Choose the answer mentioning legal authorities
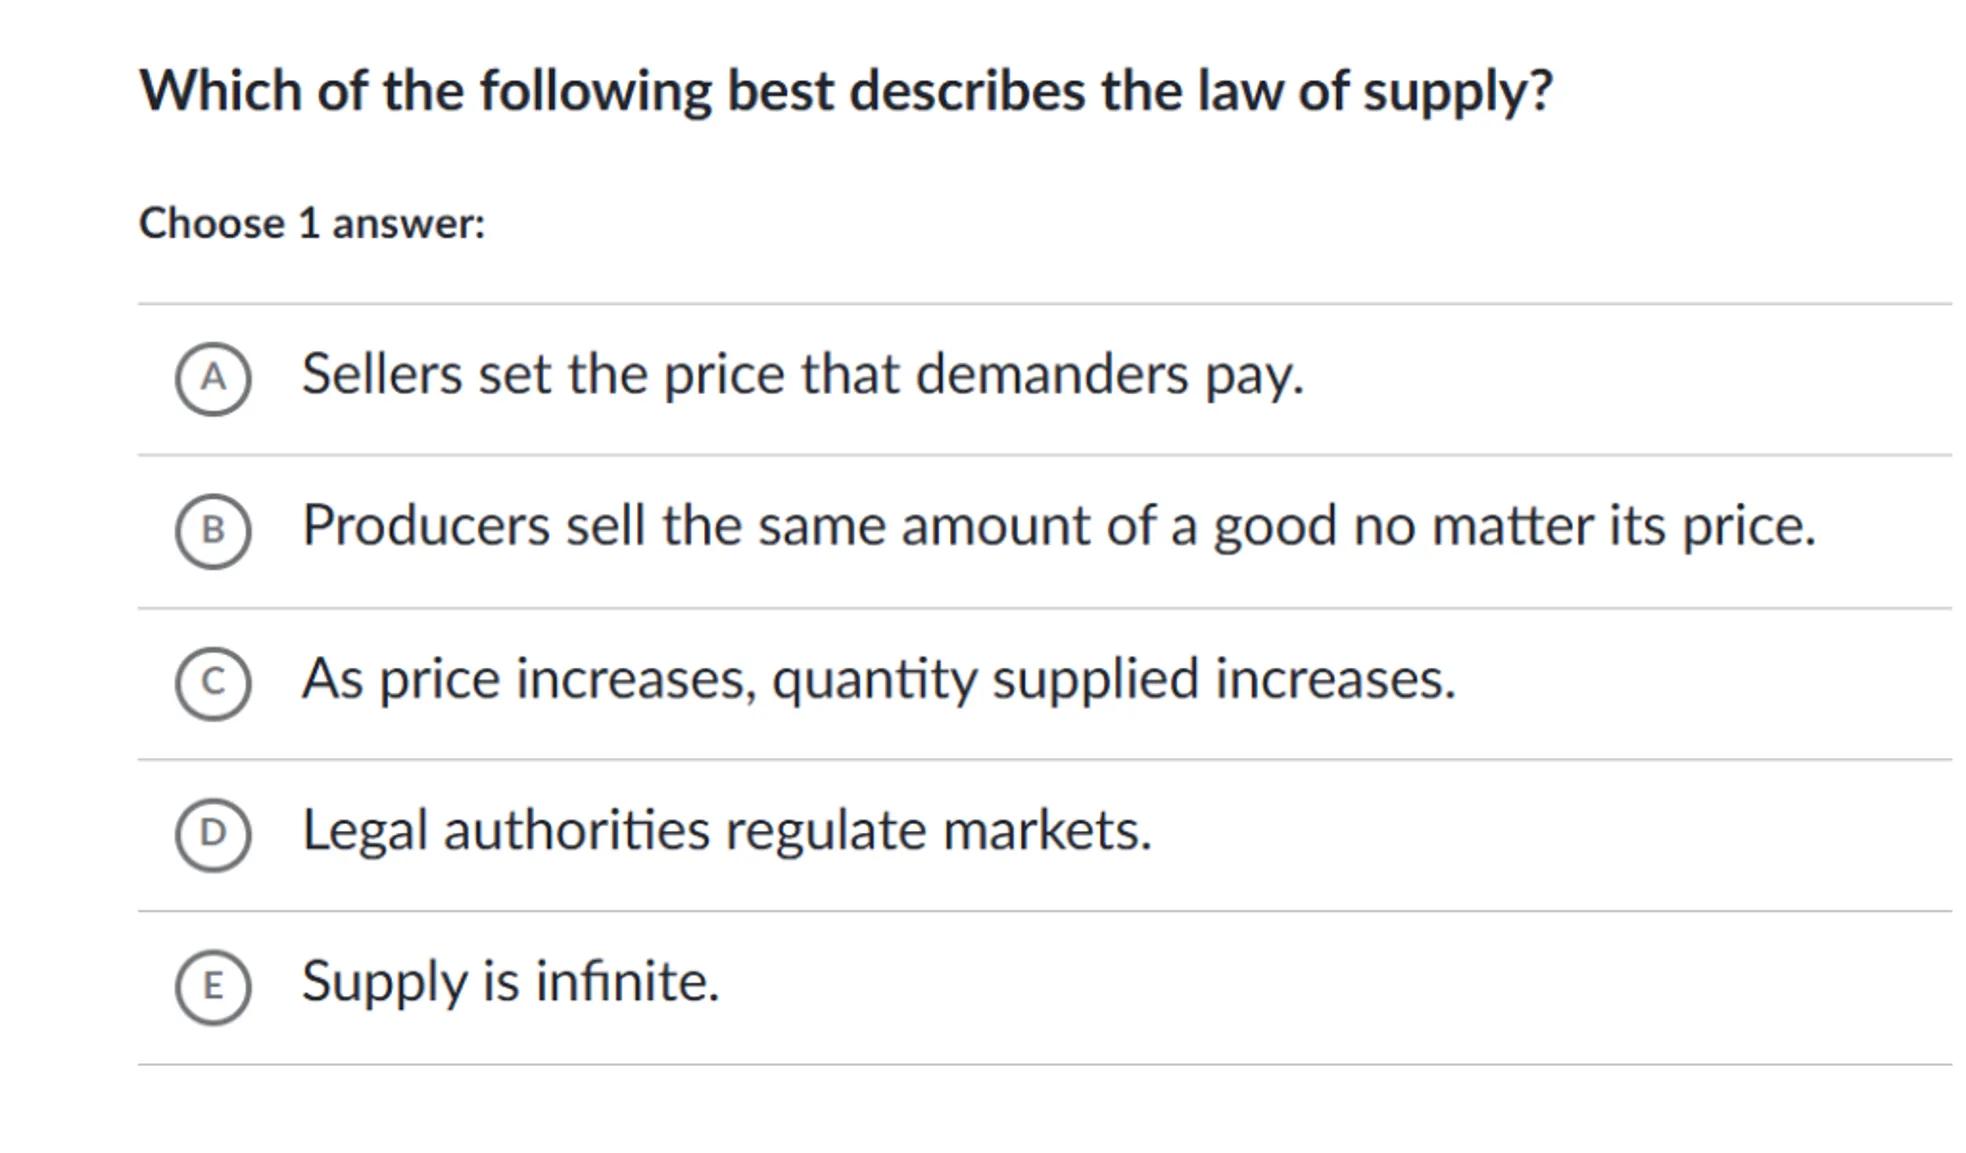Viewport: 1966px width, 1153px height. click(727, 830)
